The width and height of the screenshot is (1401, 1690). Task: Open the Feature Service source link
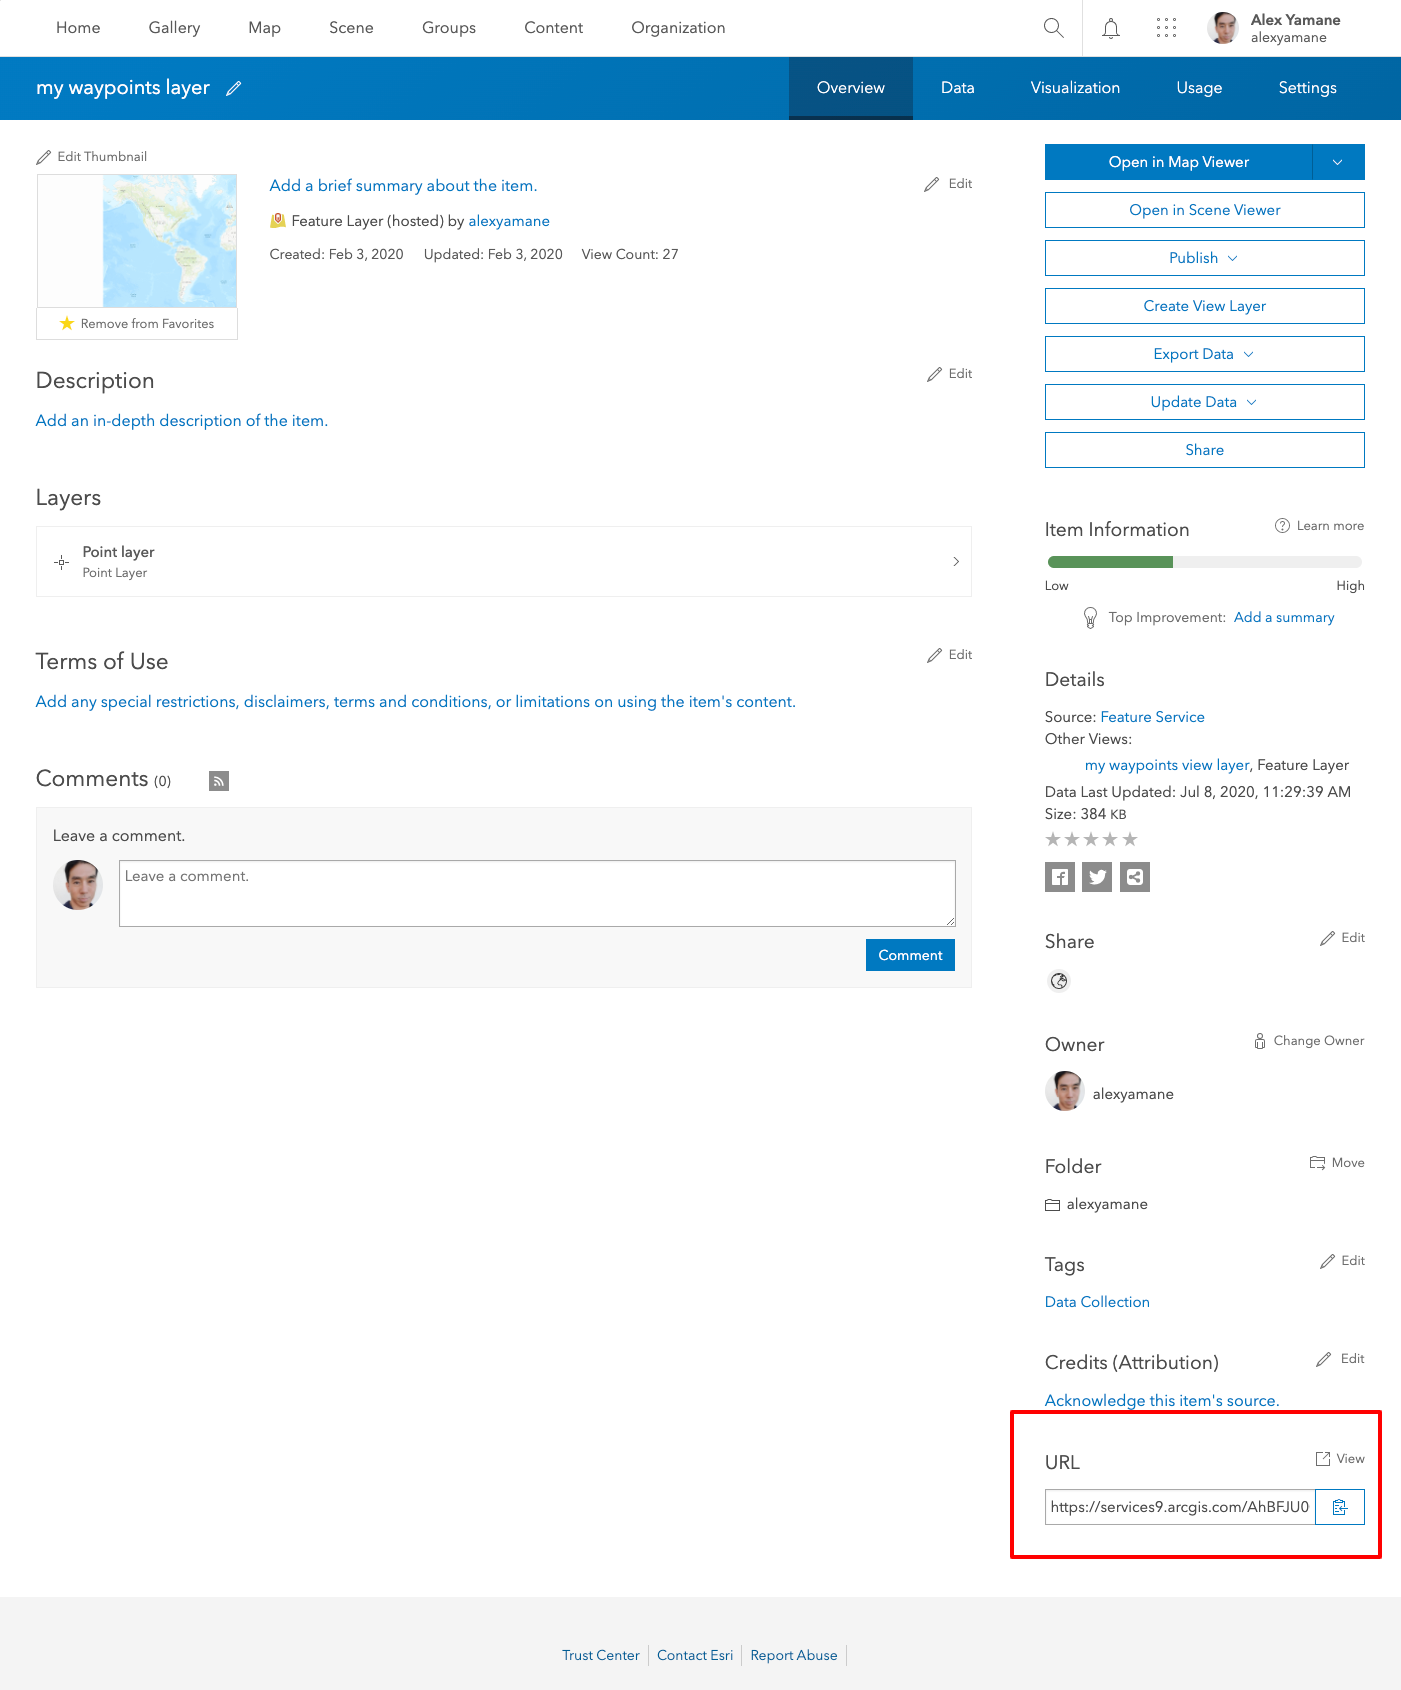tap(1152, 717)
